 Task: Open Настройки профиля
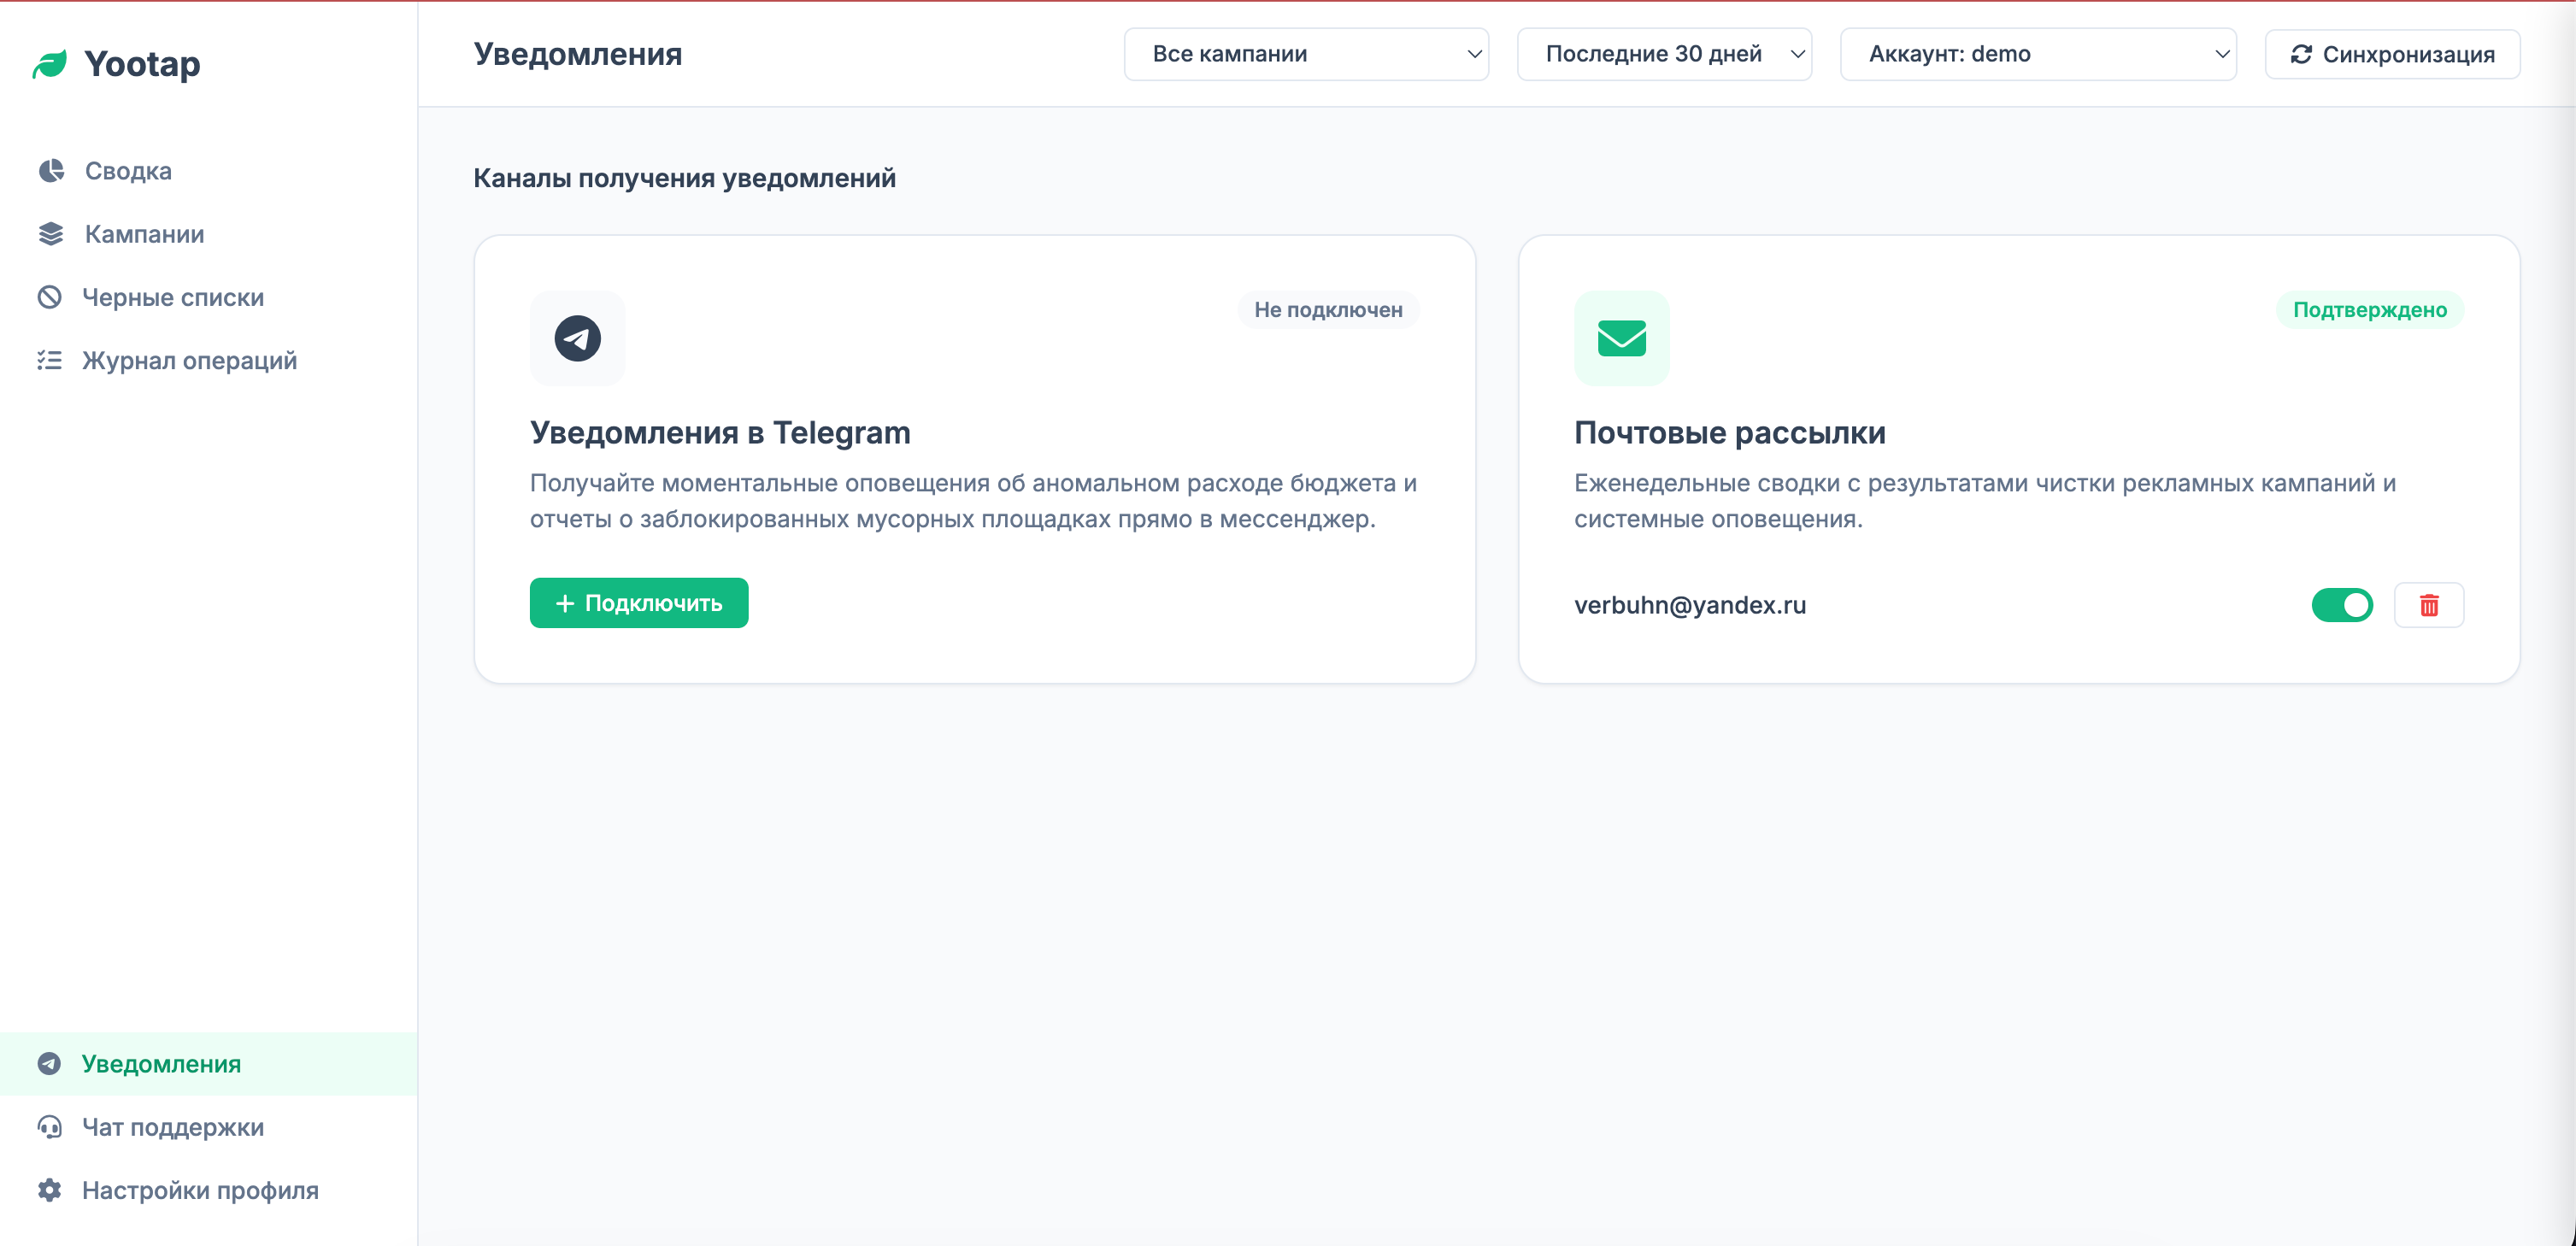tap(208, 1190)
